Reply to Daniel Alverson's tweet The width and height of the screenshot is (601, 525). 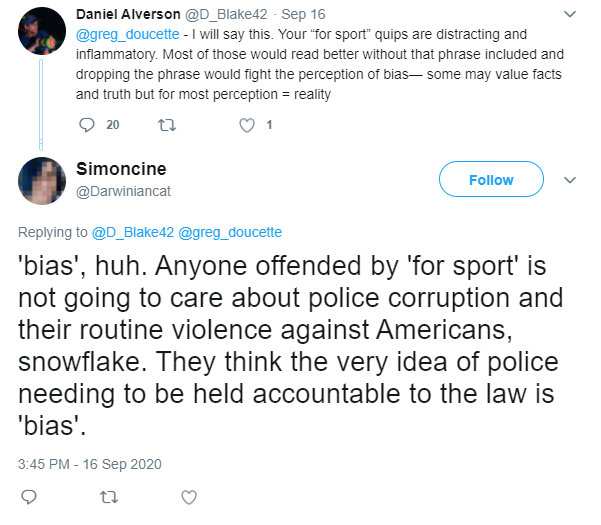[87, 125]
